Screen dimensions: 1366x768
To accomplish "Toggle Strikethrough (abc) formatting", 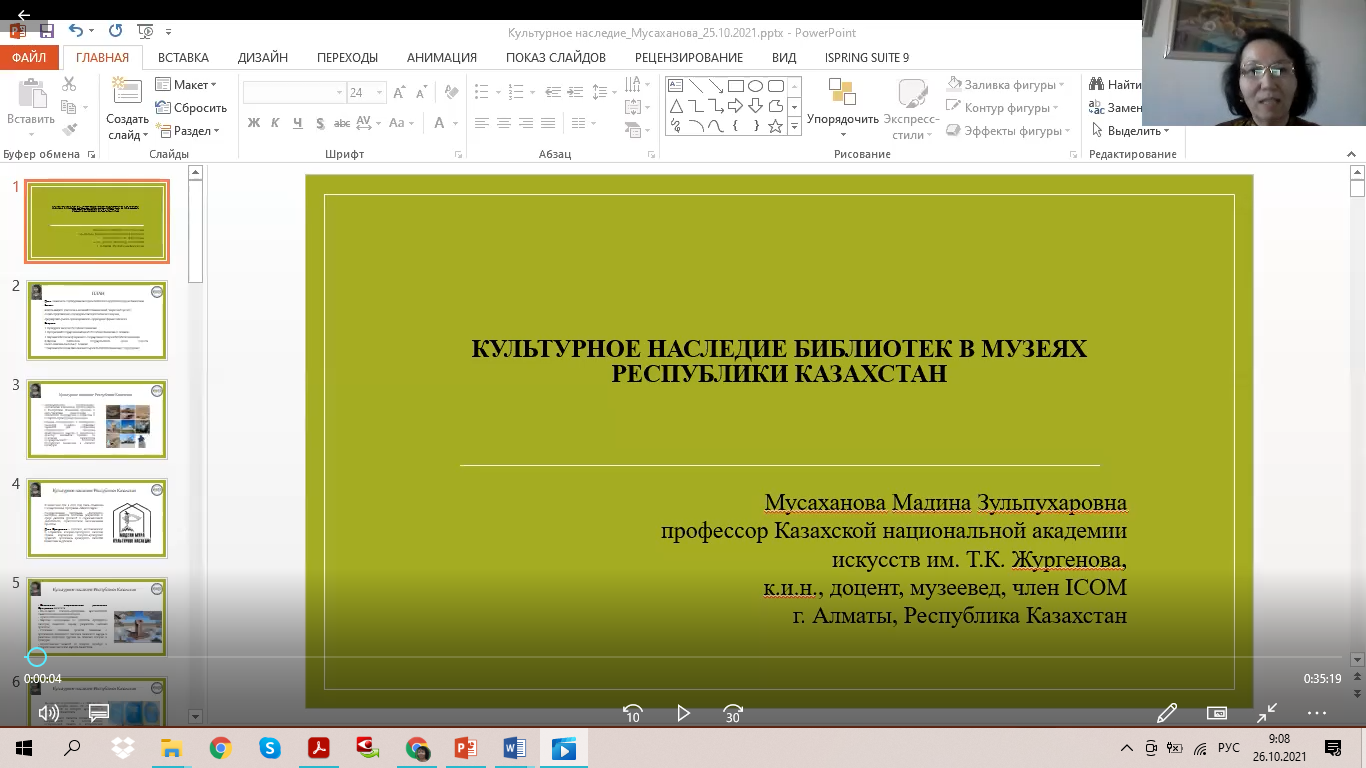I will [x=342, y=123].
